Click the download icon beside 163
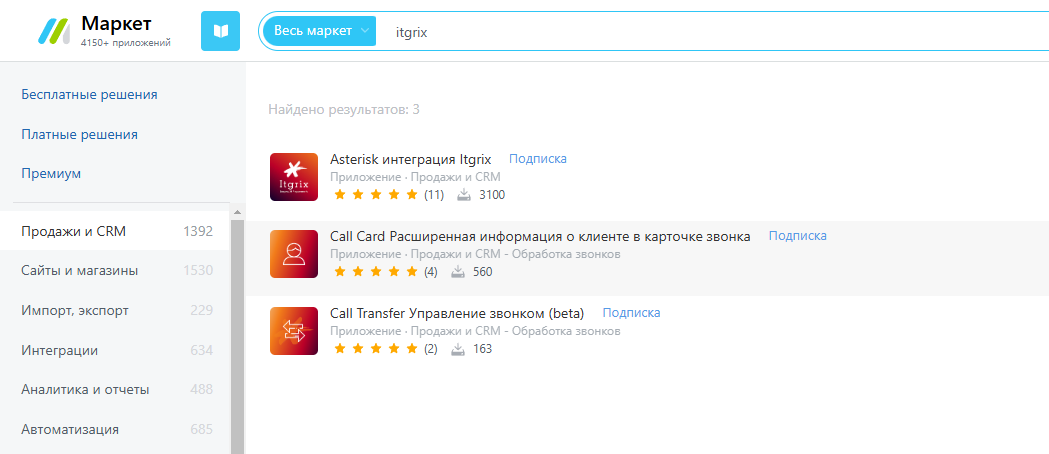The height and width of the screenshot is (454, 1049). (458, 349)
